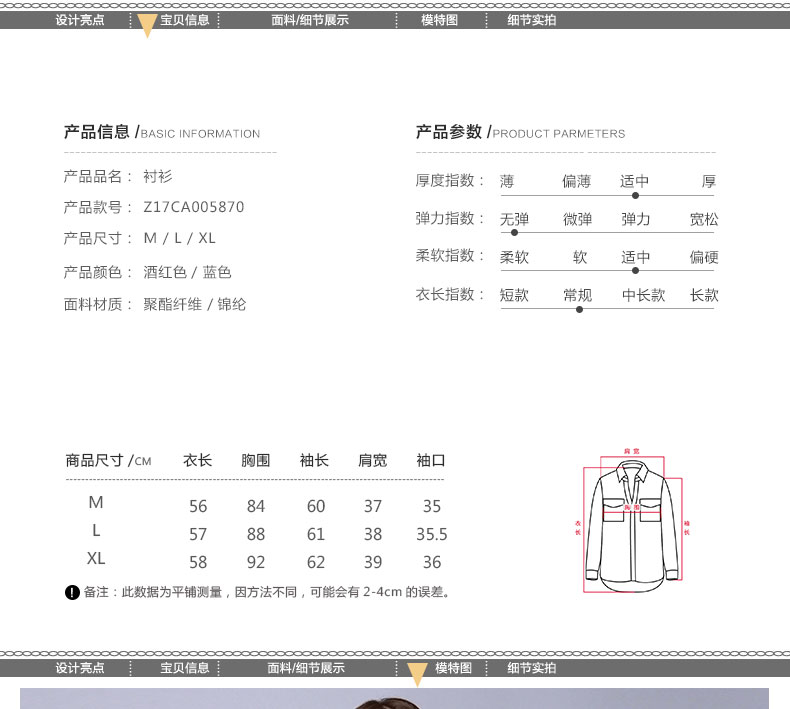
Task: Select 宝贝信息 tab in the top navigation bar
Action: coord(185,20)
